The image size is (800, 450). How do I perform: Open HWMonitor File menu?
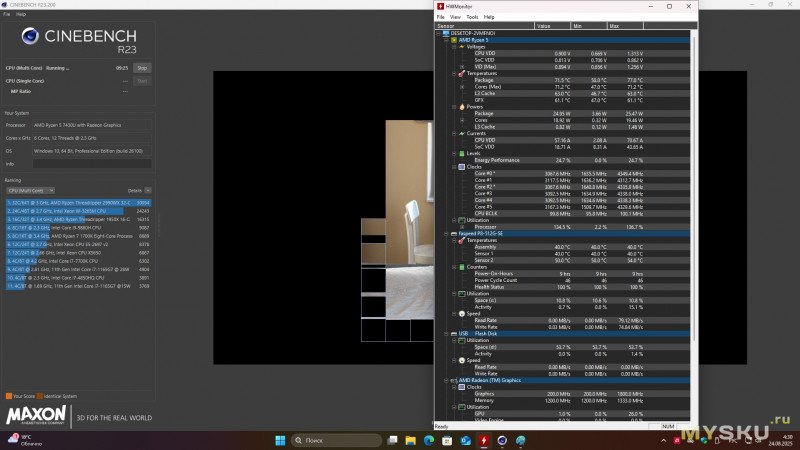pyautogui.click(x=440, y=17)
